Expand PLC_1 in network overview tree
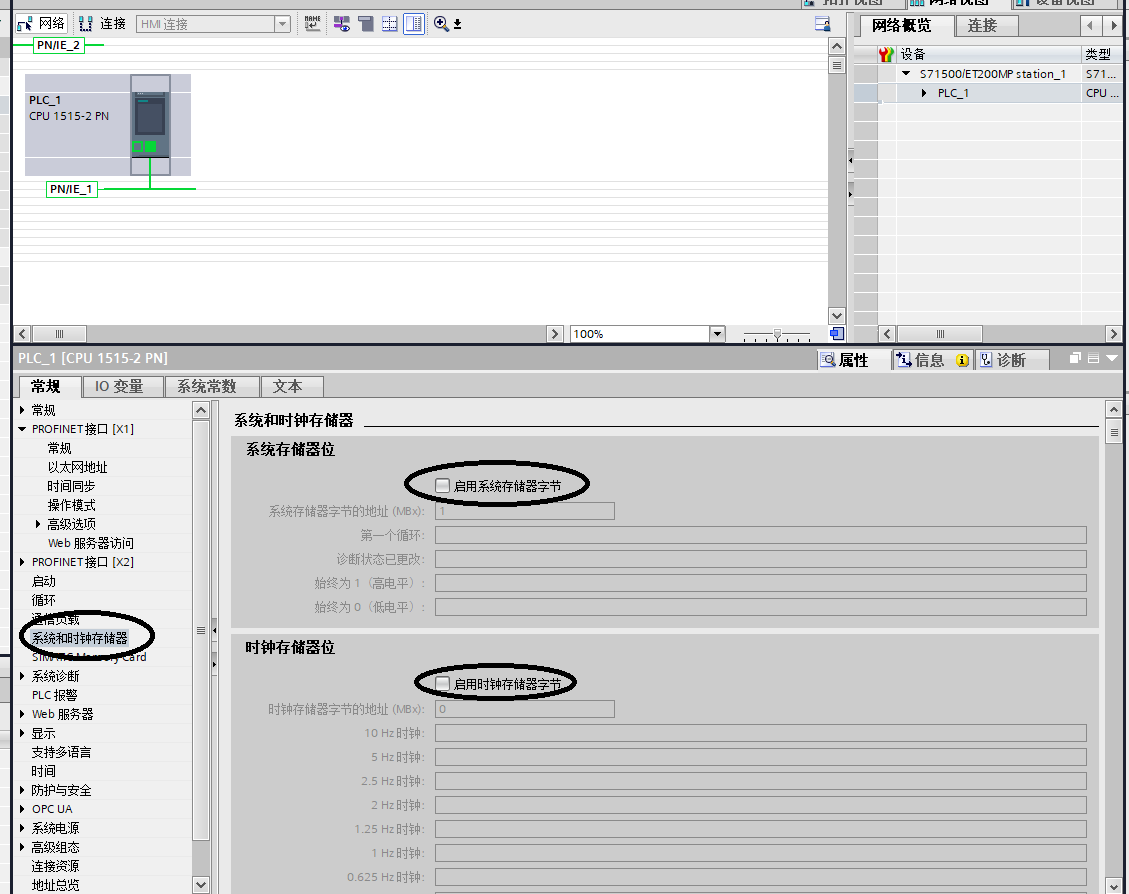This screenshot has height=894, width=1129. (925, 93)
